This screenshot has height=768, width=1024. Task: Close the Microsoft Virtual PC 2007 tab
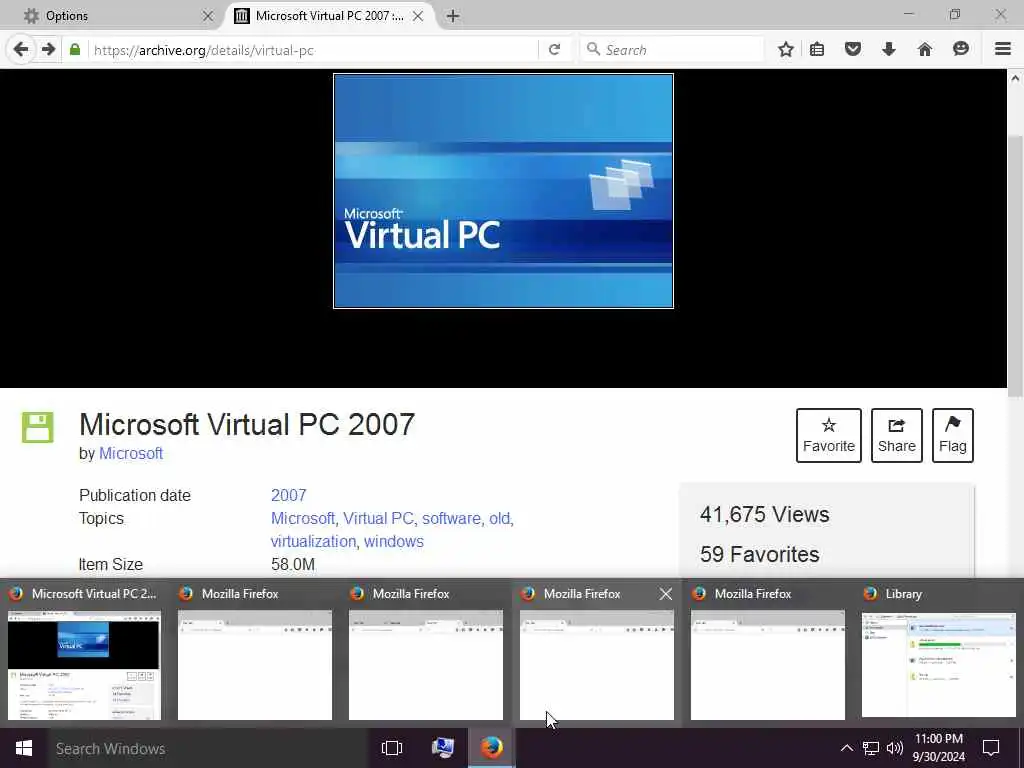coord(418,16)
